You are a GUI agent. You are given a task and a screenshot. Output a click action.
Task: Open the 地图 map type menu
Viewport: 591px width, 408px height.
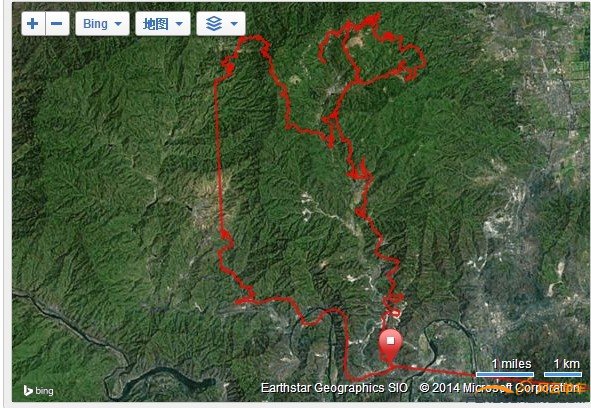163,24
